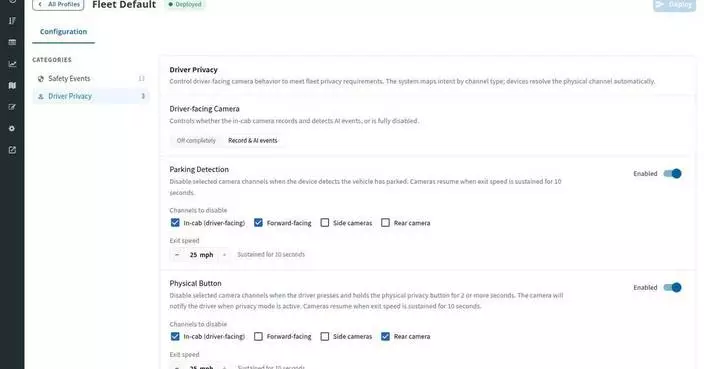Open the line chart analytics sidebar icon
Screen dimensions: 704x369
(x=12, y=64)
